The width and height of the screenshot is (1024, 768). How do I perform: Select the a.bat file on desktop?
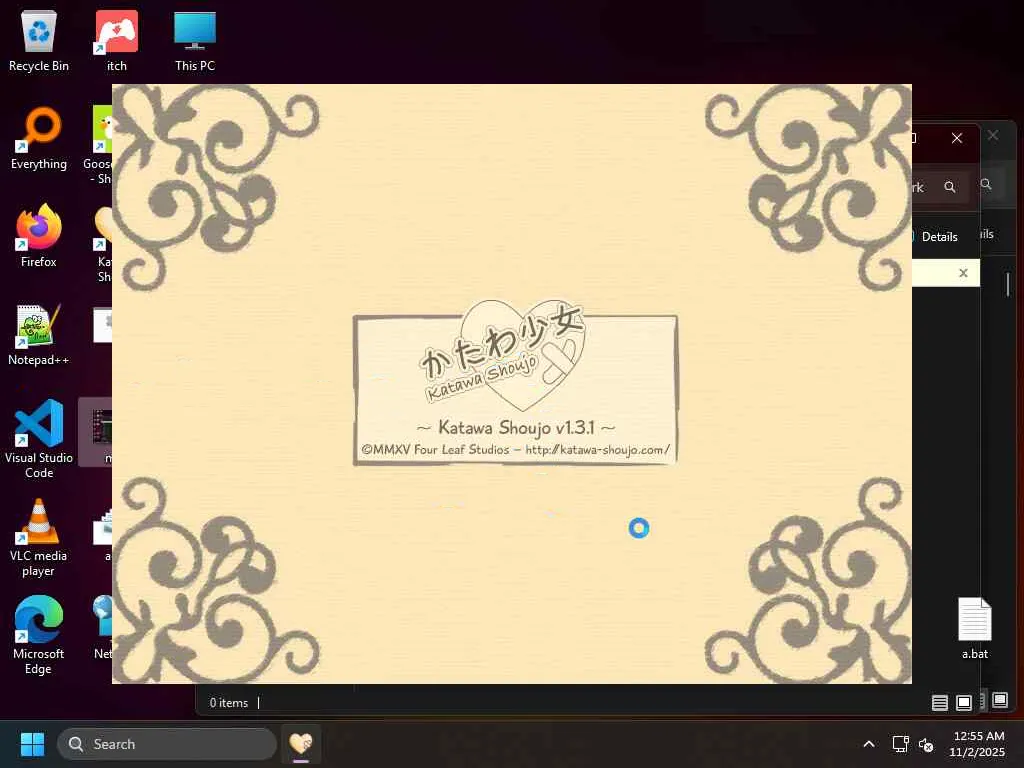(974, 628)
